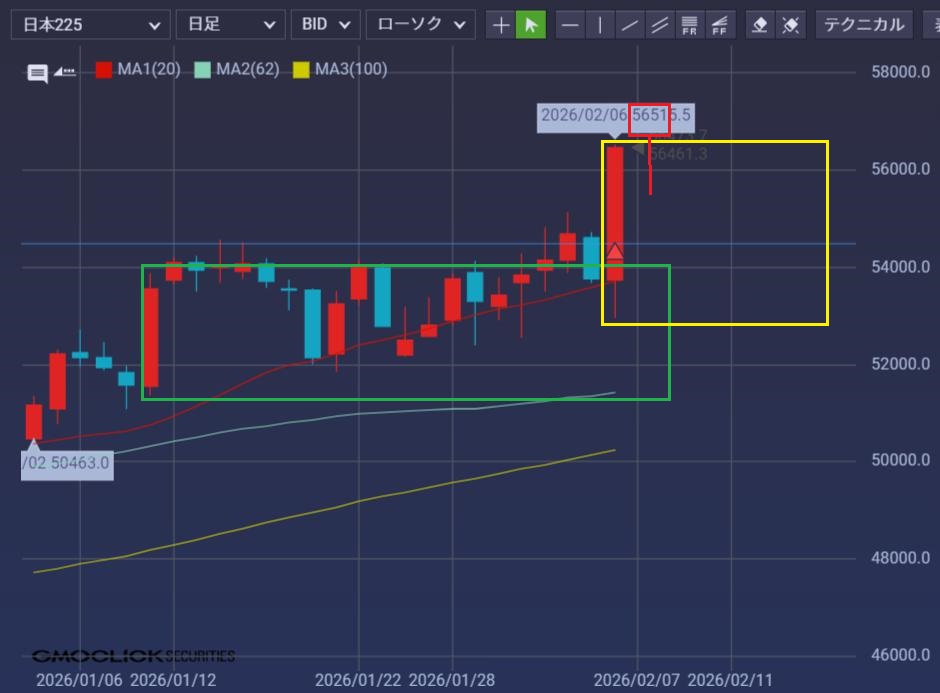Toggle the speech bubble comment display
Screen dimensions: 940x693
tap(37, 72)
